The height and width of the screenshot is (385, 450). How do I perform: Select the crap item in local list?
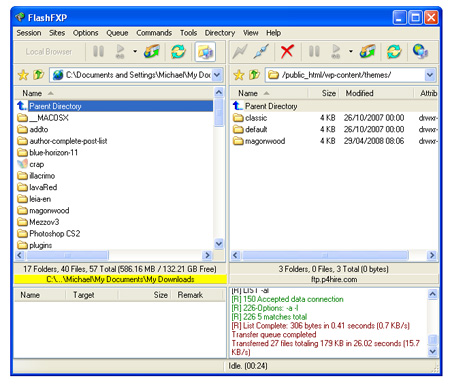pos(31,164)
